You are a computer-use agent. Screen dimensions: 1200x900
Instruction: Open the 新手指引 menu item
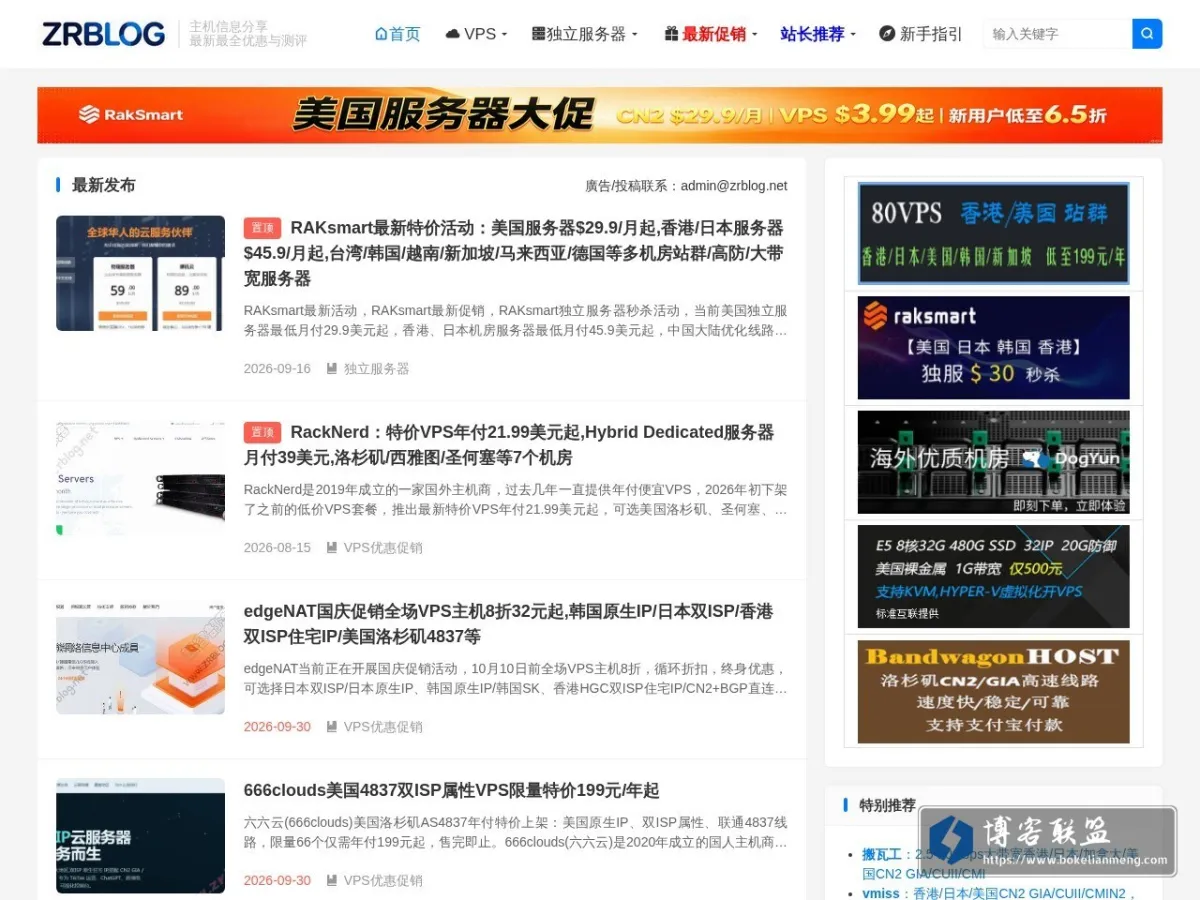point(921,34)
